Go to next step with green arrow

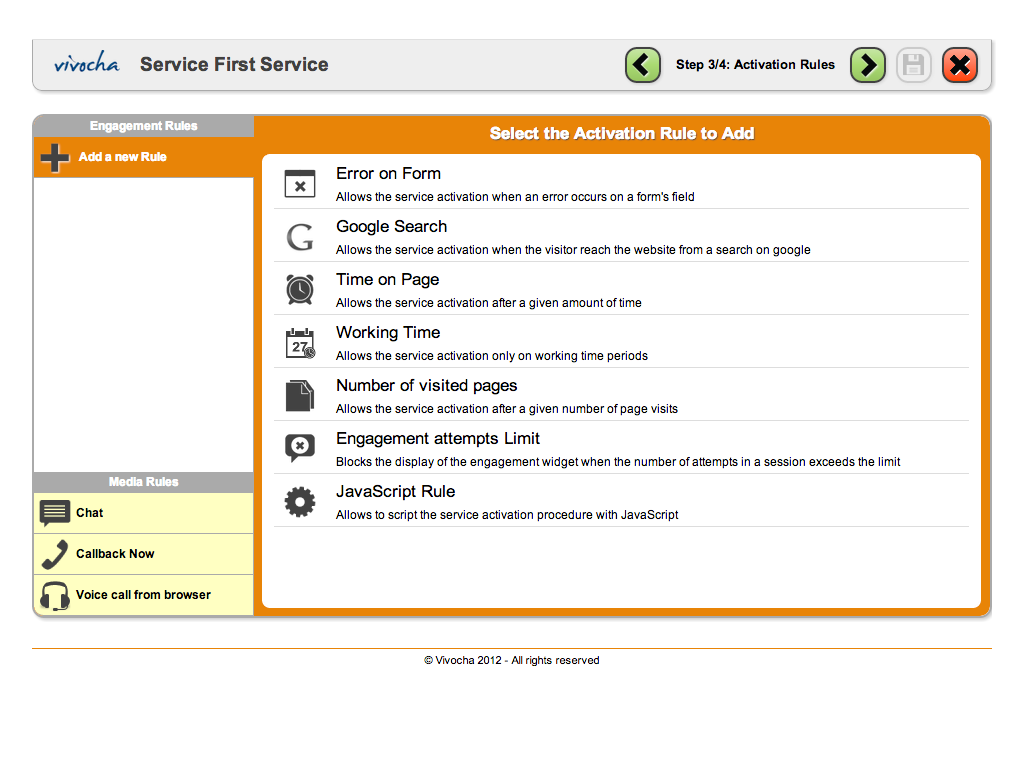pos(868,65)
